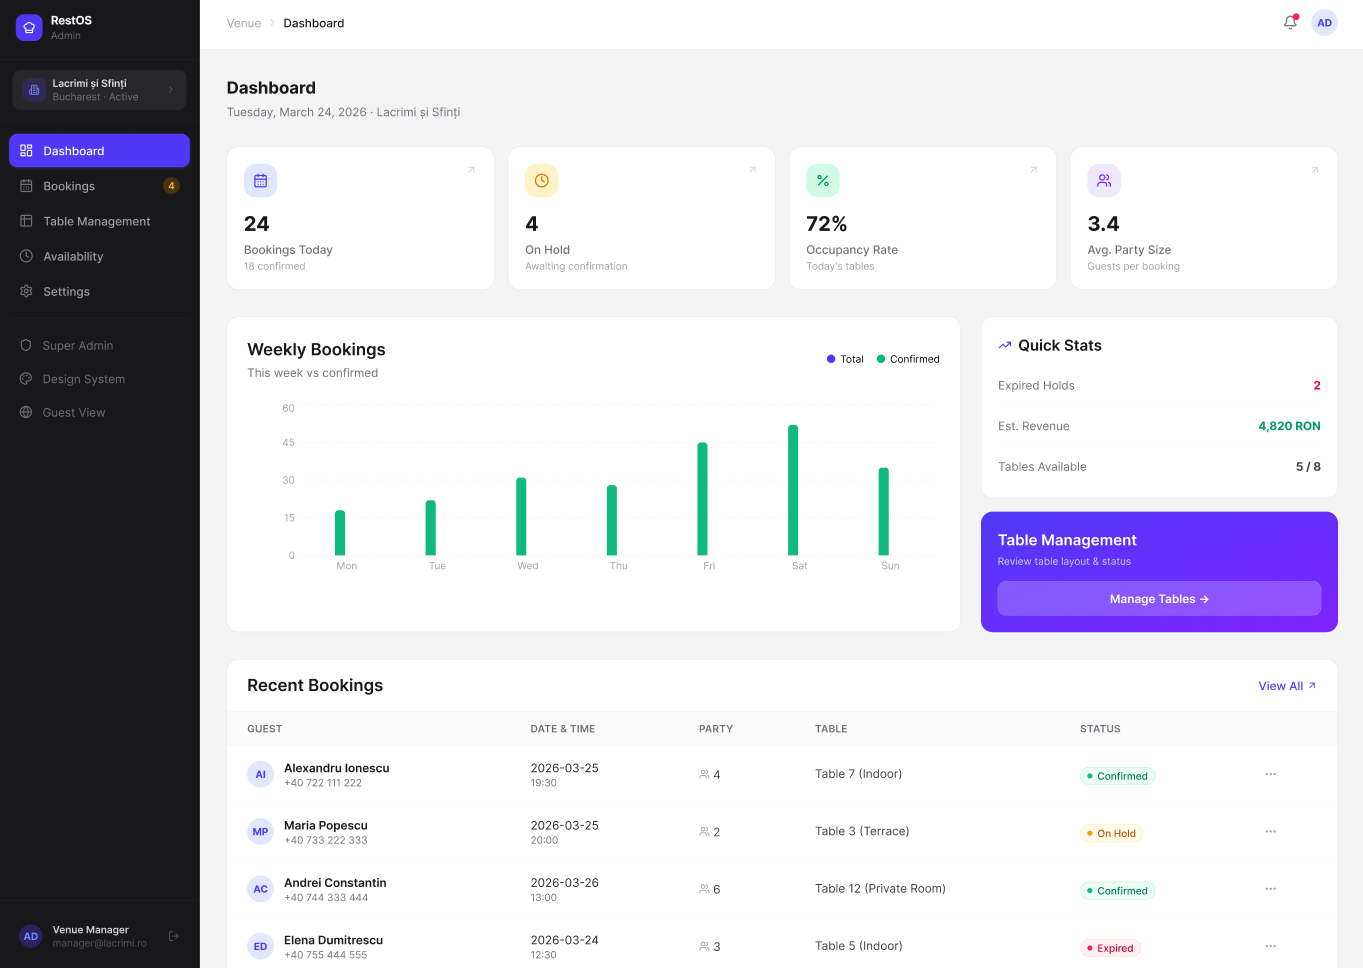Open the notifications bell
This screenshot has height=968, width=1363.
1290,23
